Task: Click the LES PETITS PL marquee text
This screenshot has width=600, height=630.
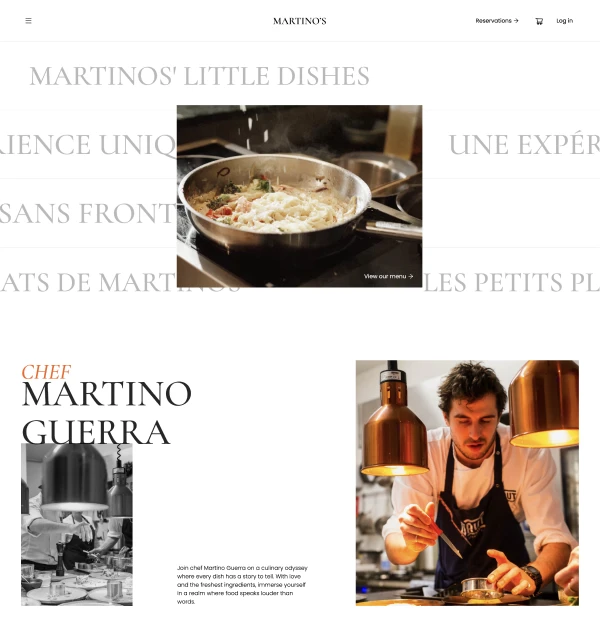Action: click(x=511, y=282)
